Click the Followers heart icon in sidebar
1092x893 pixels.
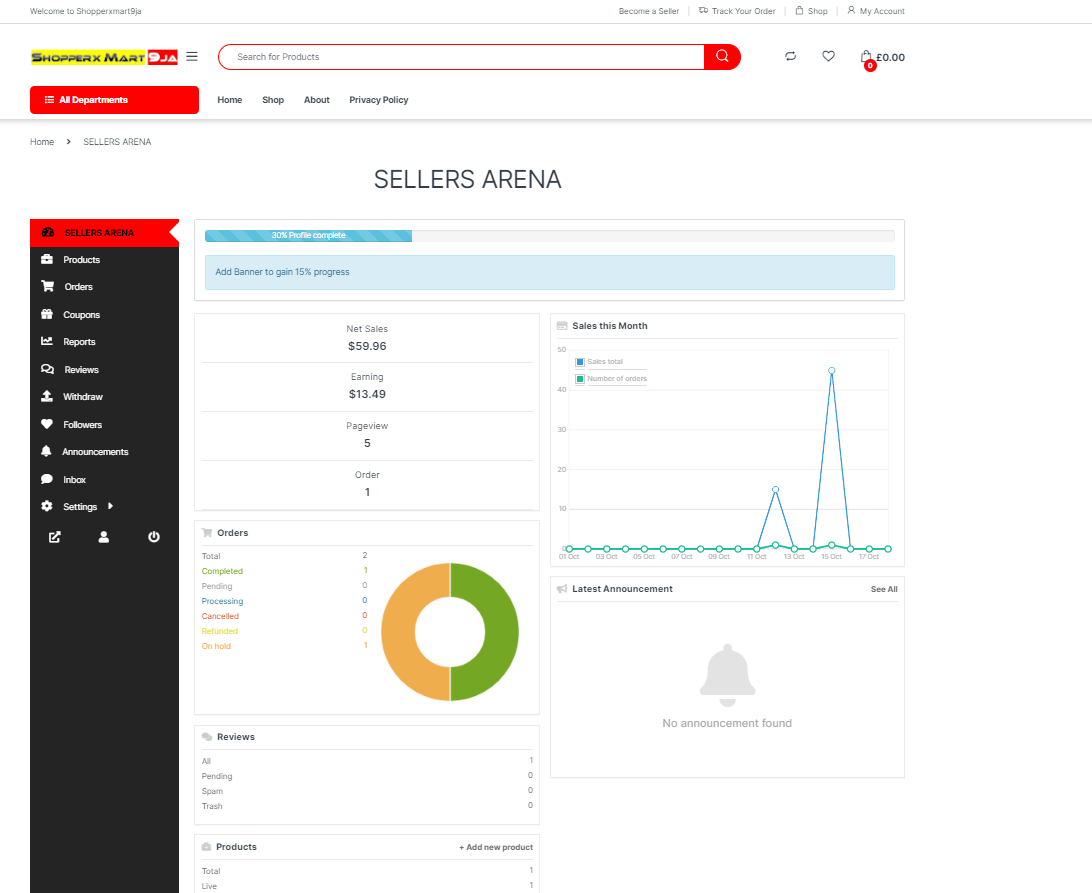tap(47, 424)
